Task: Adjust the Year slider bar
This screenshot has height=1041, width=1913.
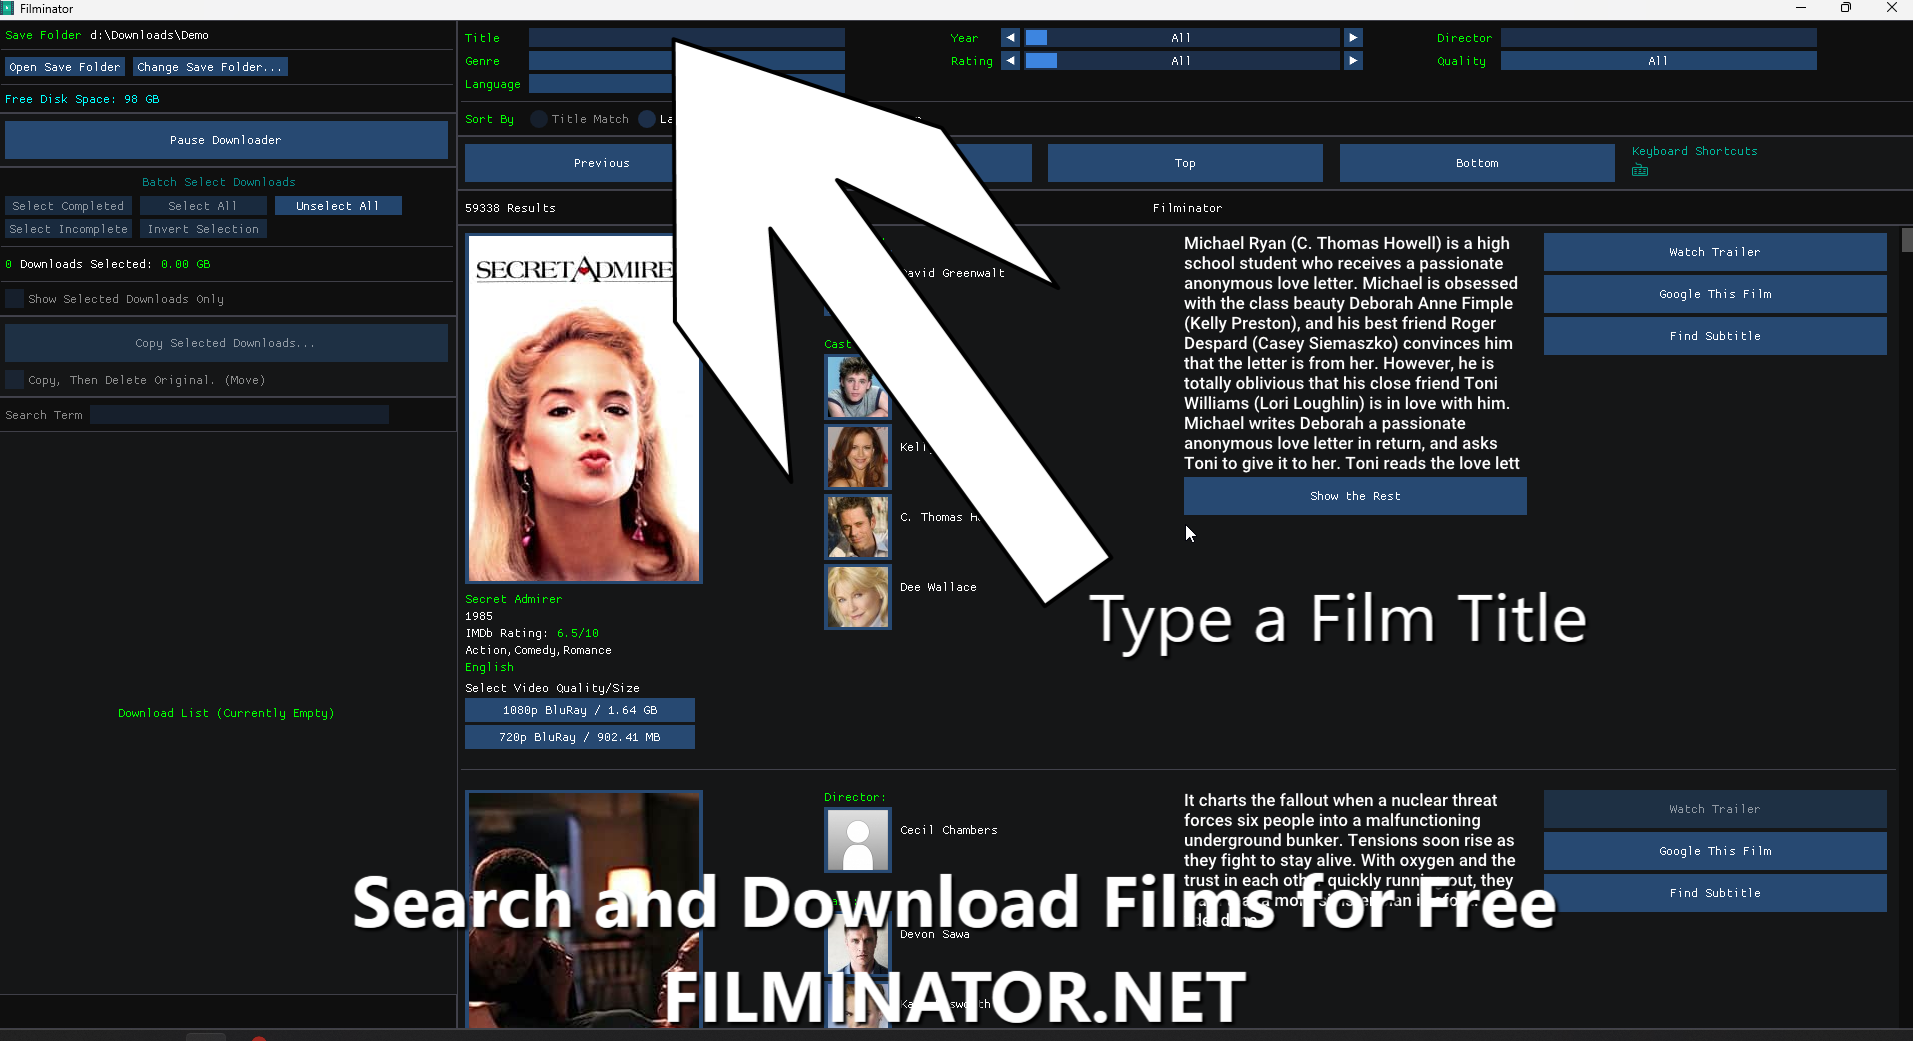Action: [x=1182, y=37]
